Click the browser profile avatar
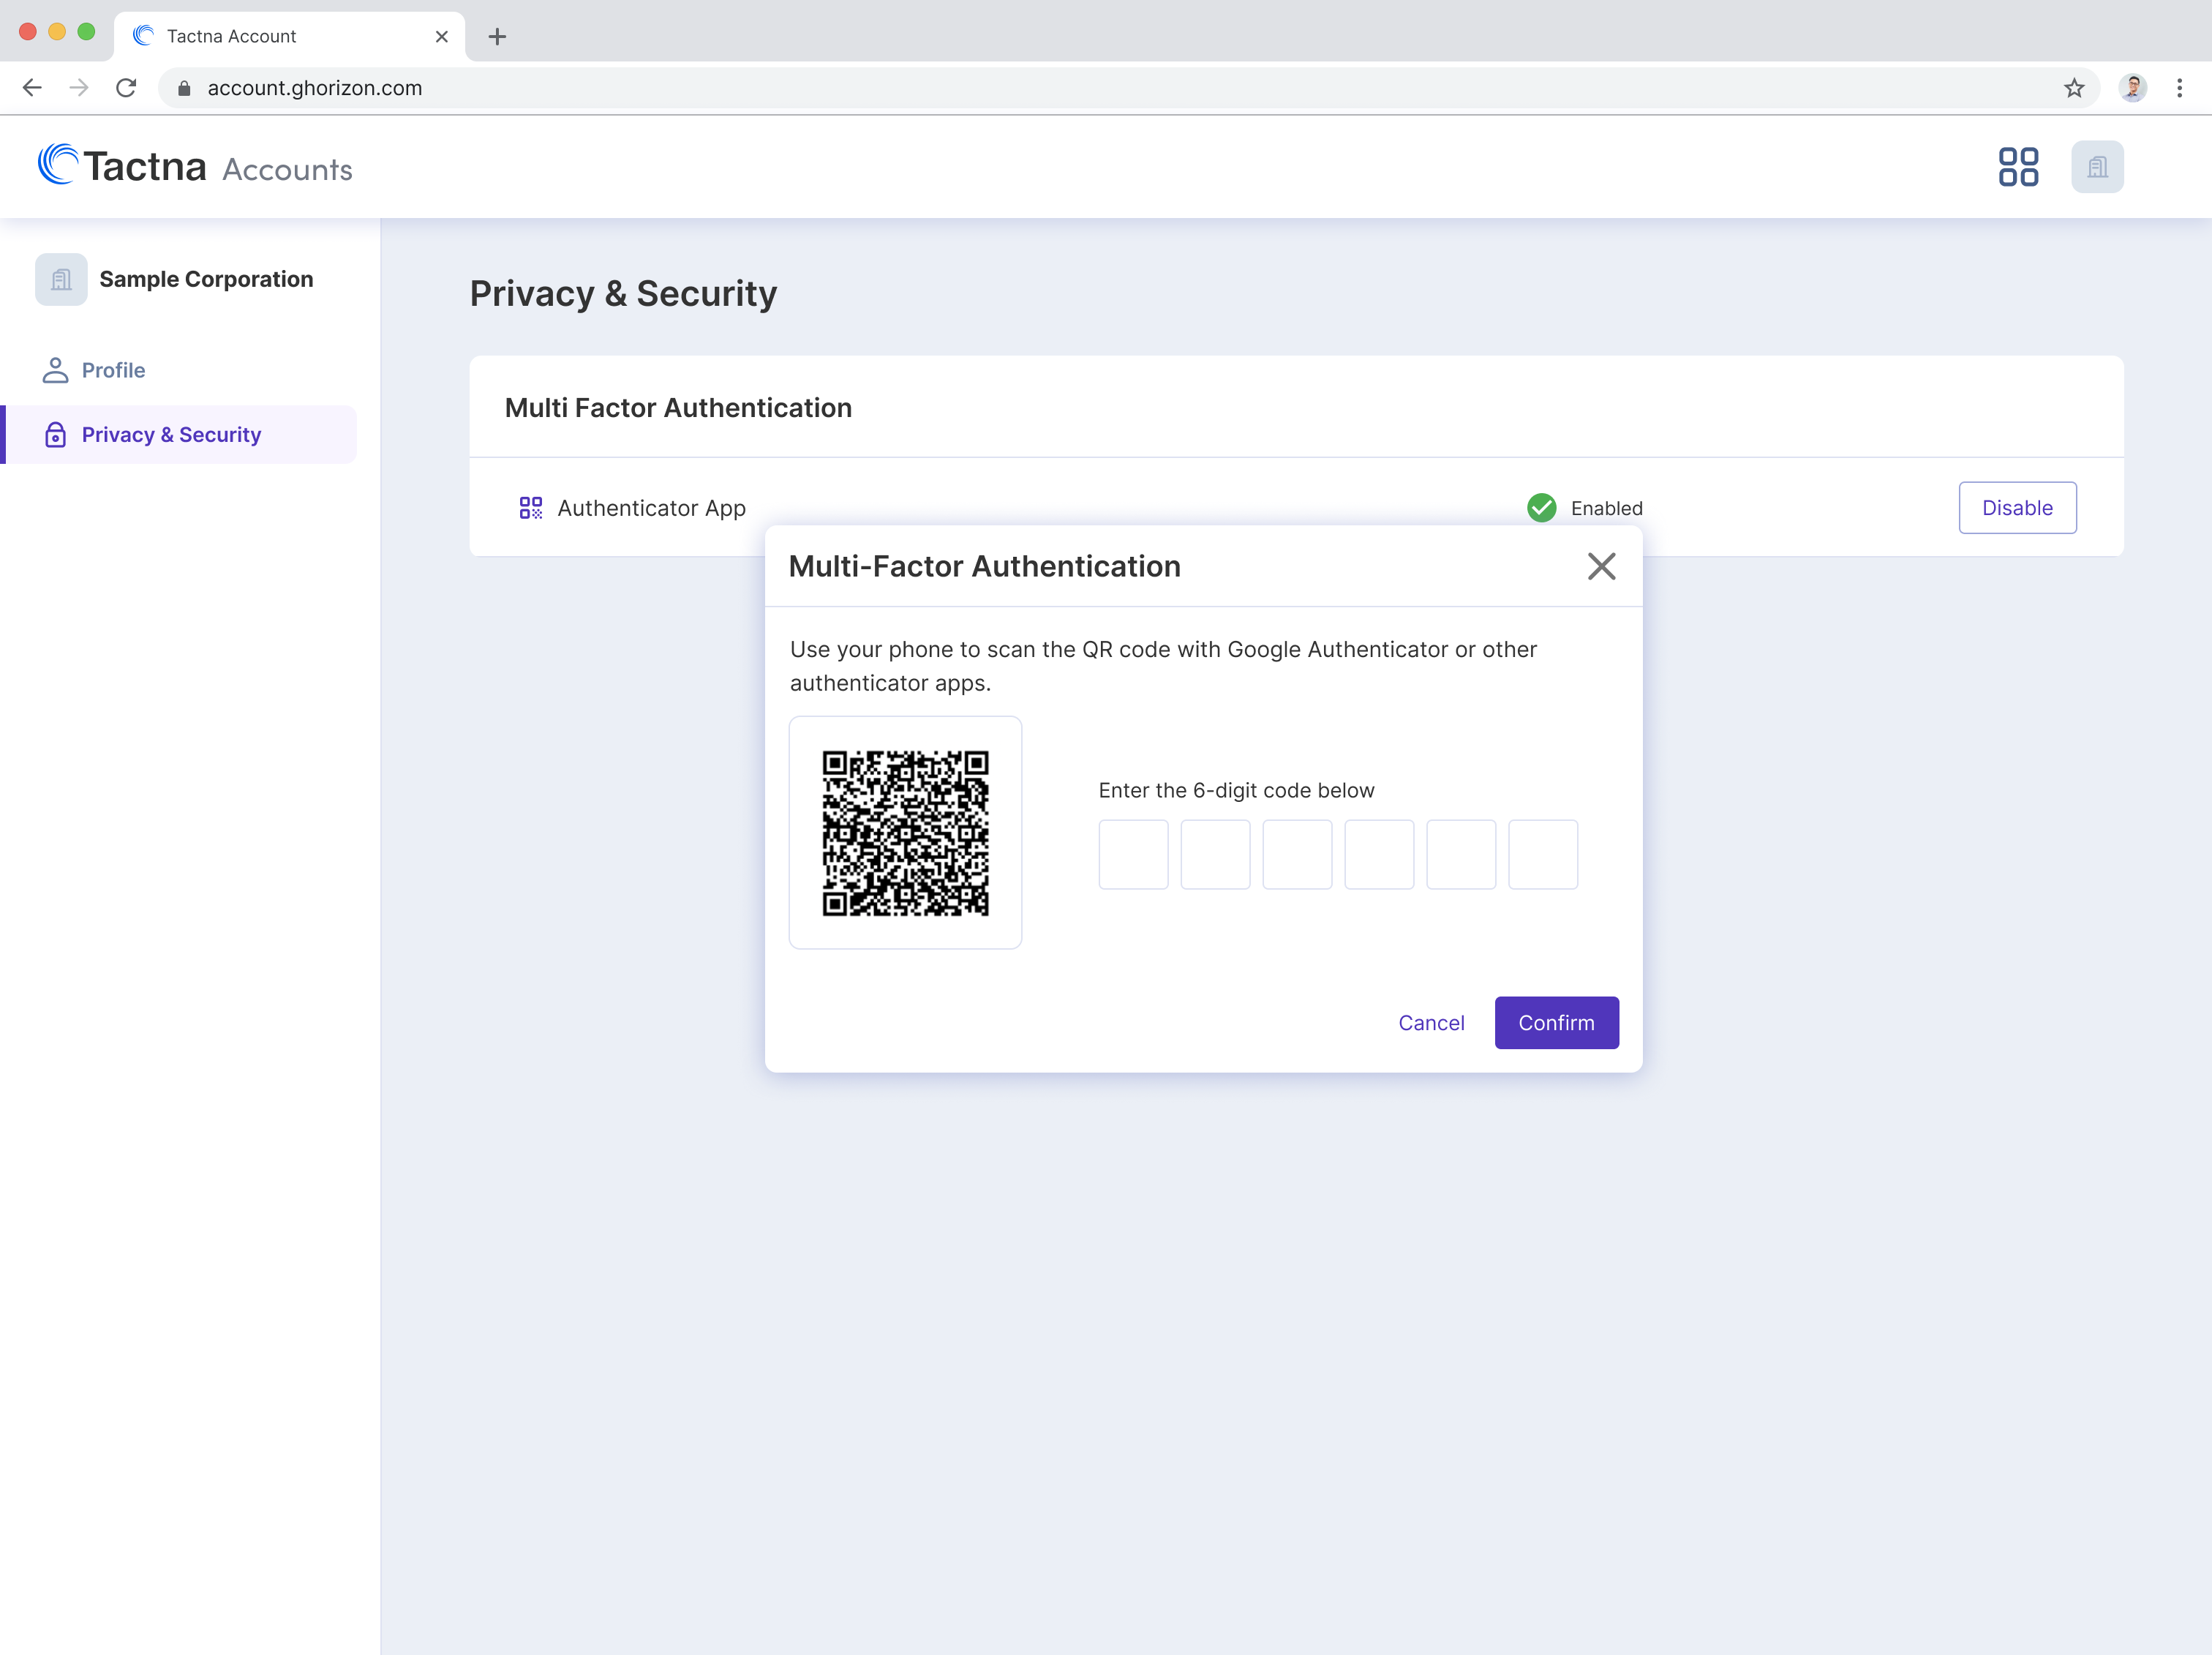Screen dimensions: 2212x1655 pyautogui.click(x=2133, y=88)
